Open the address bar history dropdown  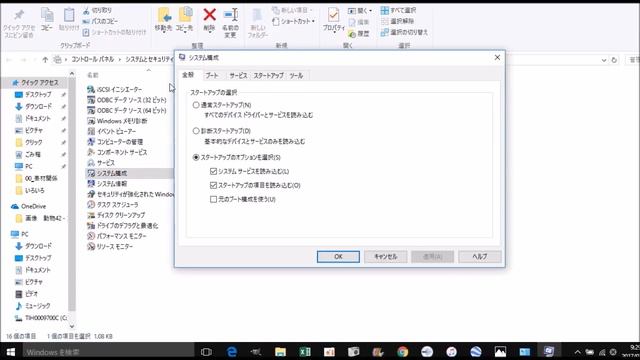pyautogui.click(x=604, y=60)
